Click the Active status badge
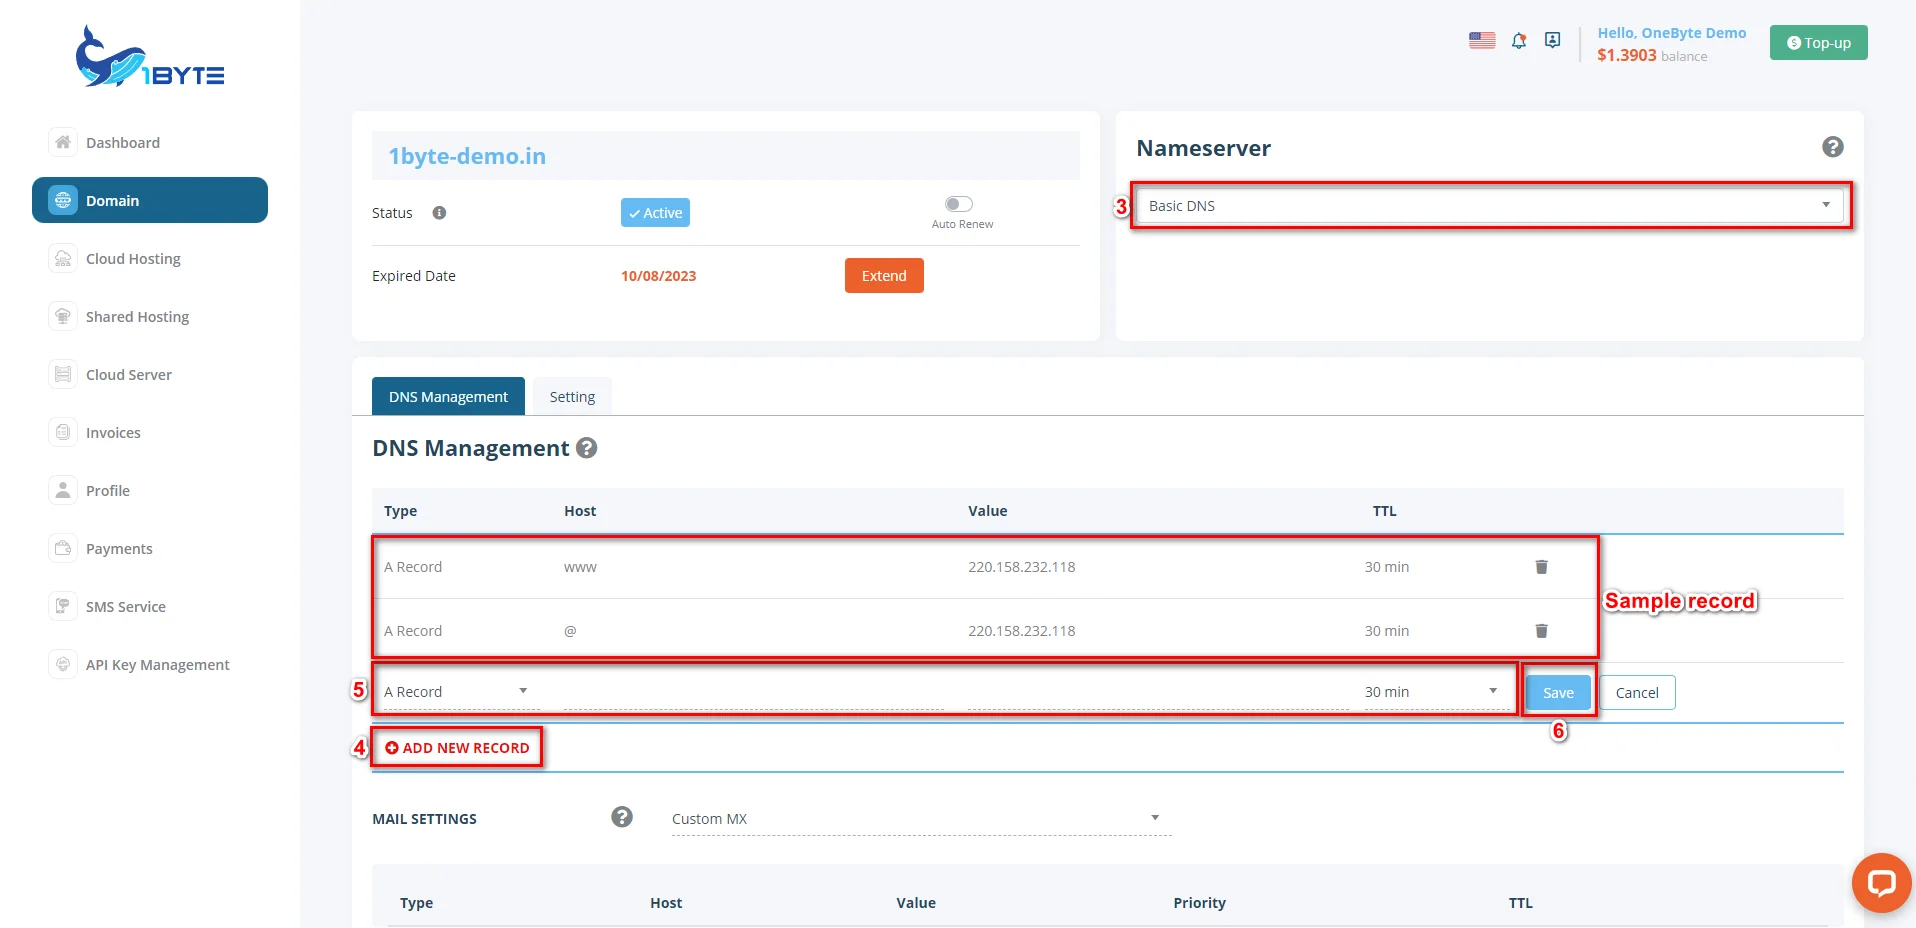 point(654,212)
